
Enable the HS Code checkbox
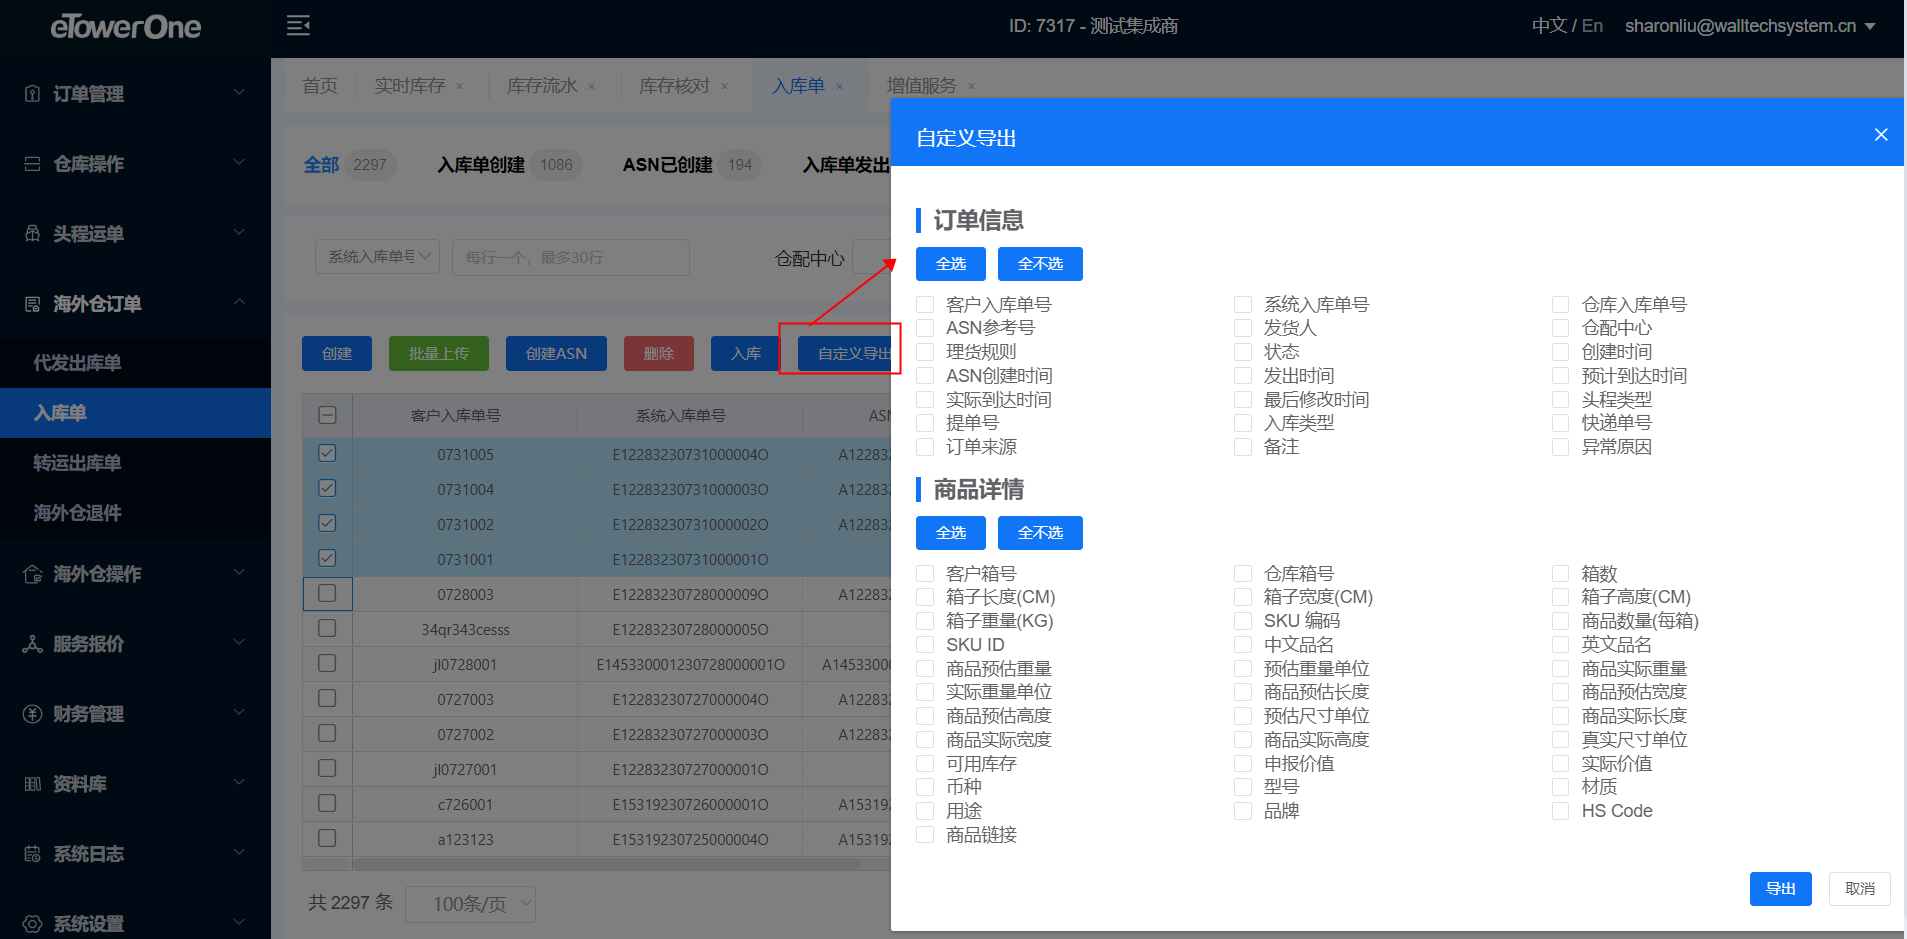[x=1560, y=811]
